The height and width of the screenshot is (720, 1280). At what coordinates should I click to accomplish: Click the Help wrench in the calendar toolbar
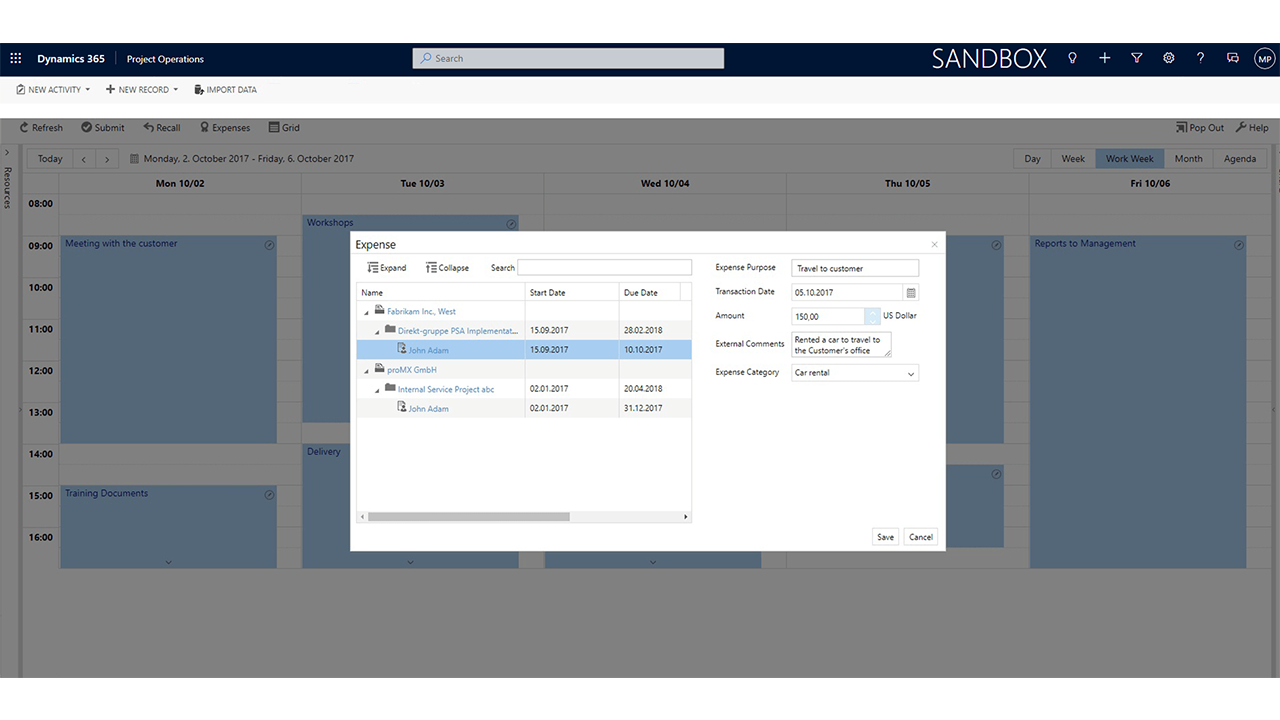[1252, 128]
